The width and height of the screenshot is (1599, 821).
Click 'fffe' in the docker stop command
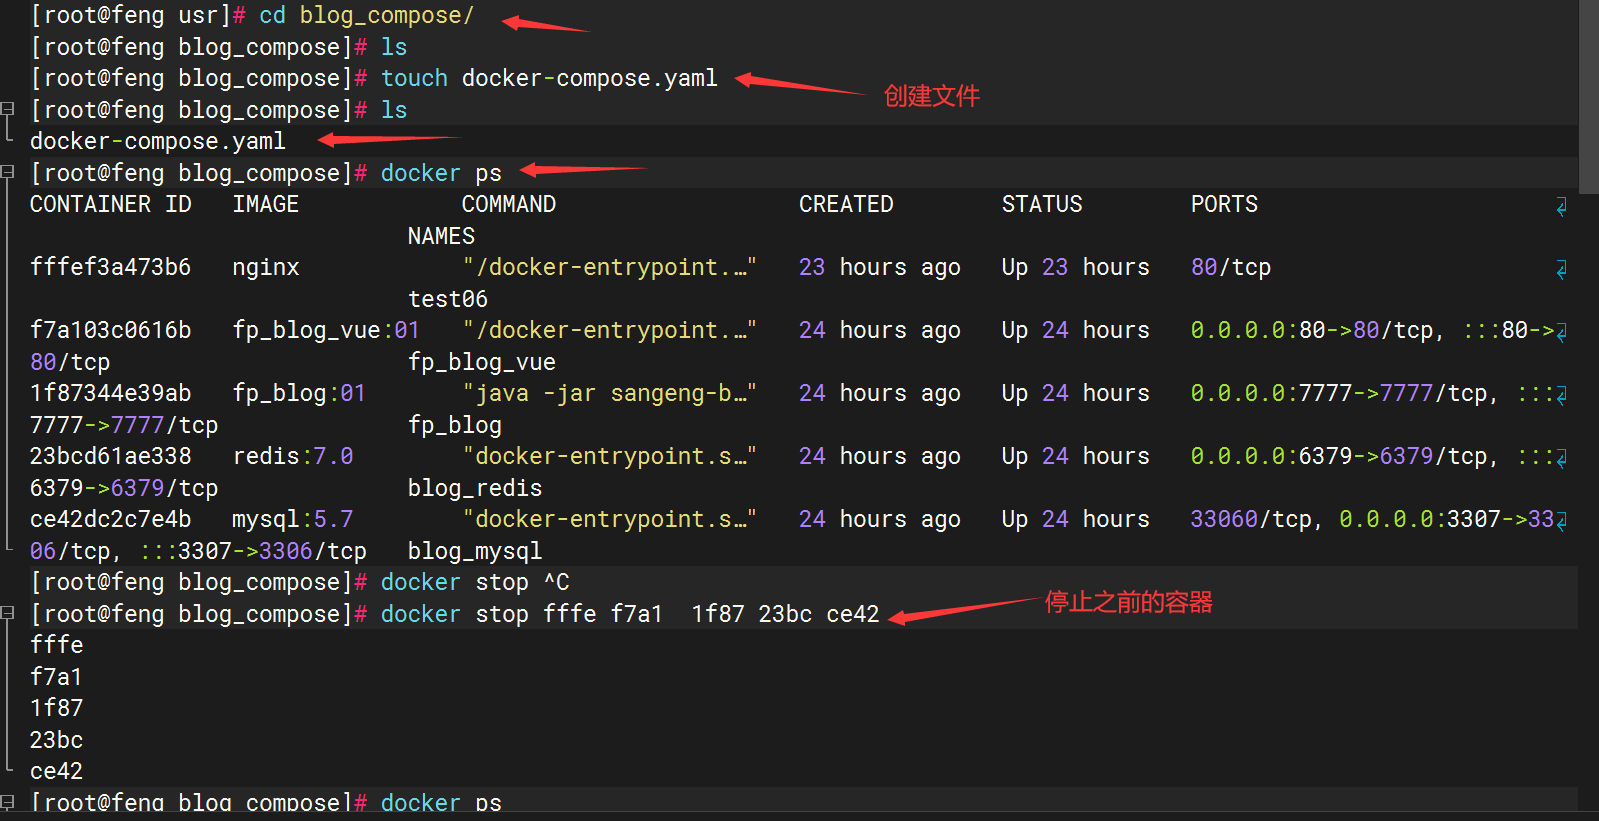(x=570, y=614)
